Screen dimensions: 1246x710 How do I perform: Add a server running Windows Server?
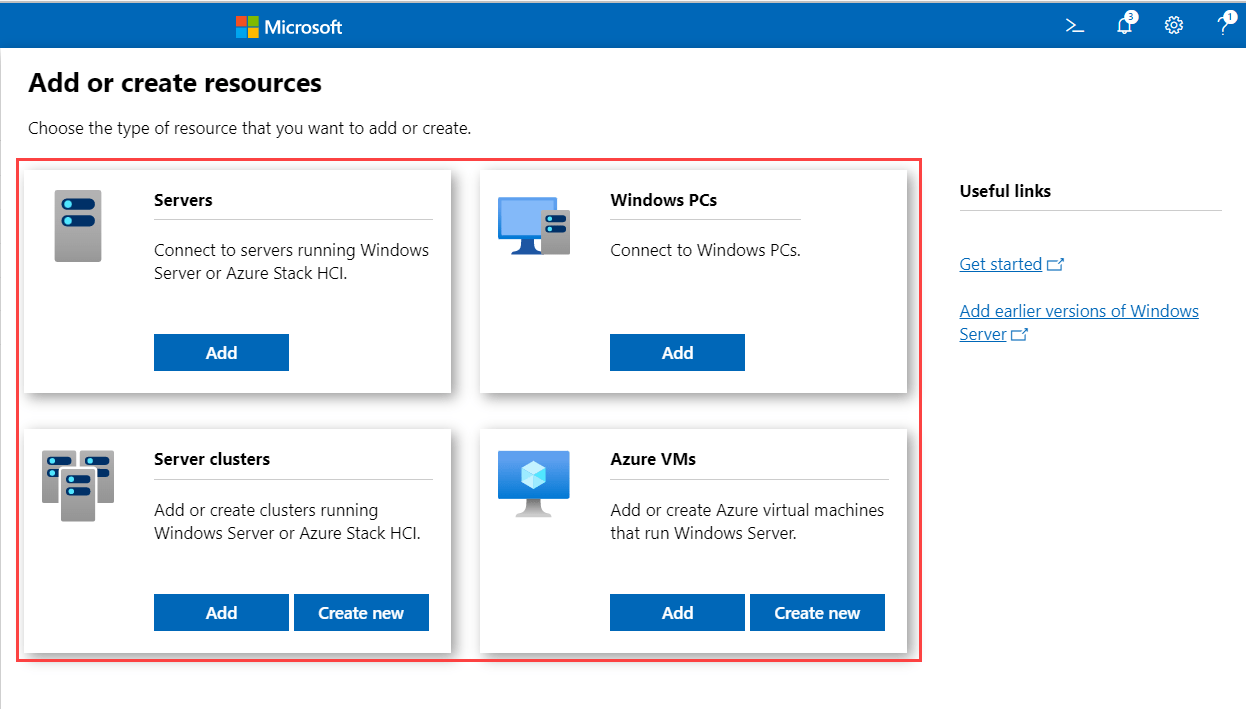(221, 352)
